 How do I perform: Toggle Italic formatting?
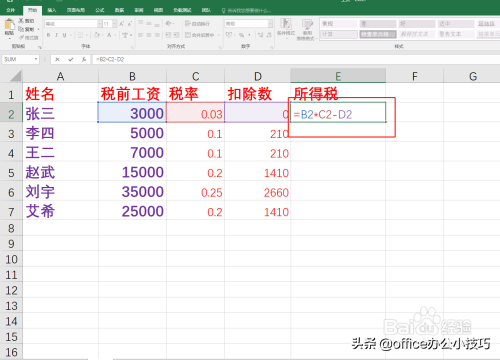coord(56,35)
